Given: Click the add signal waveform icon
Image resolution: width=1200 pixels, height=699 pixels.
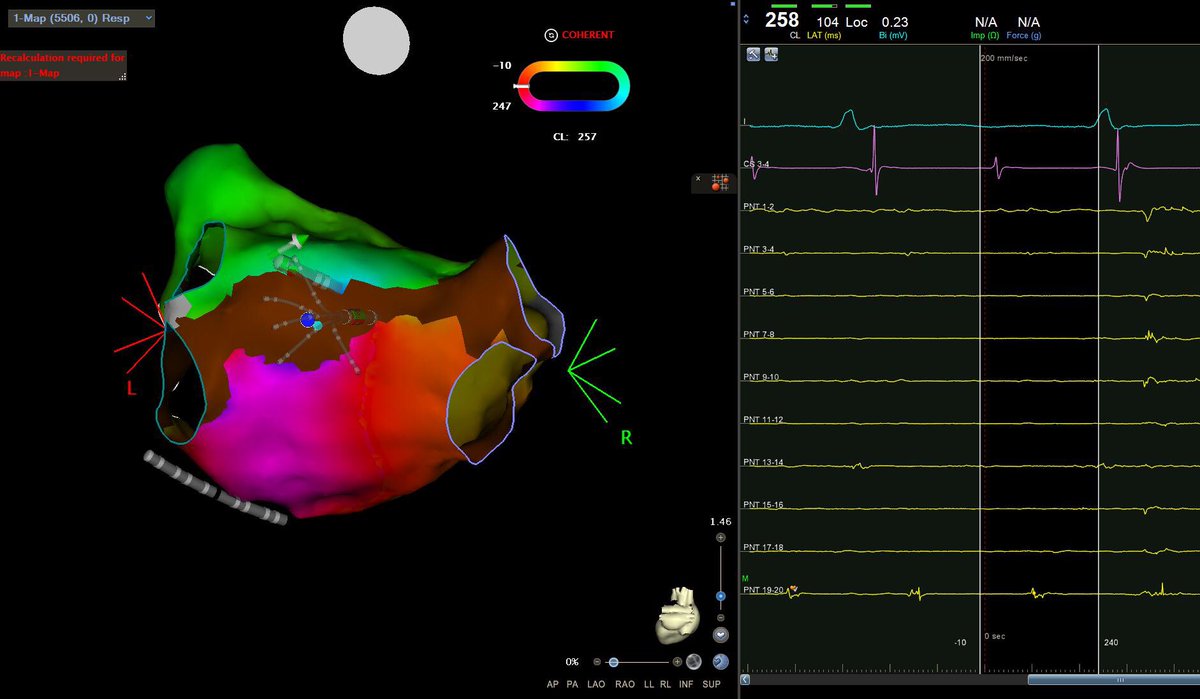Looking at the screenshot, I should (771, 55).
